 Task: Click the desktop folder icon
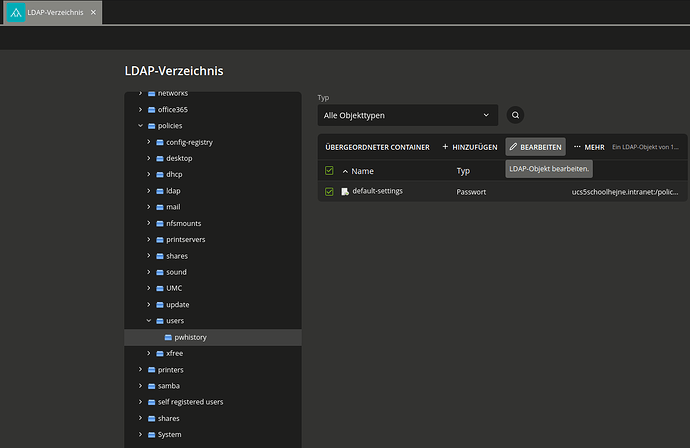click(160, 158)
